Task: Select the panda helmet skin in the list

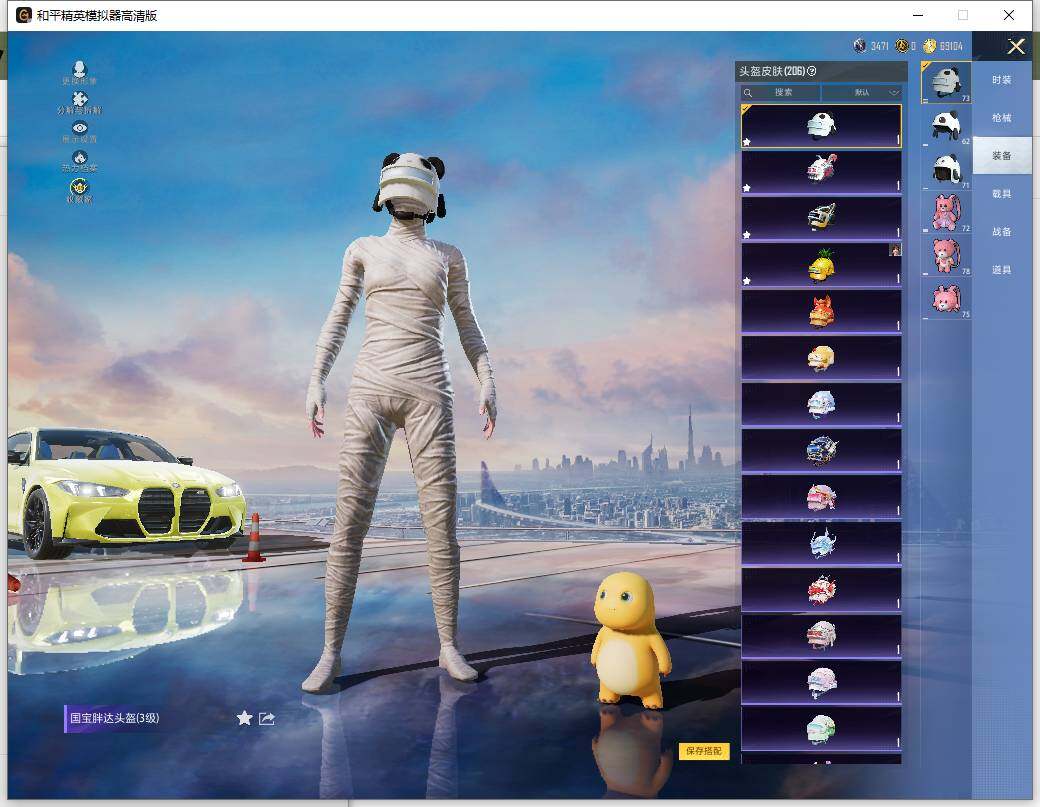Action: [x=821, y=126]
